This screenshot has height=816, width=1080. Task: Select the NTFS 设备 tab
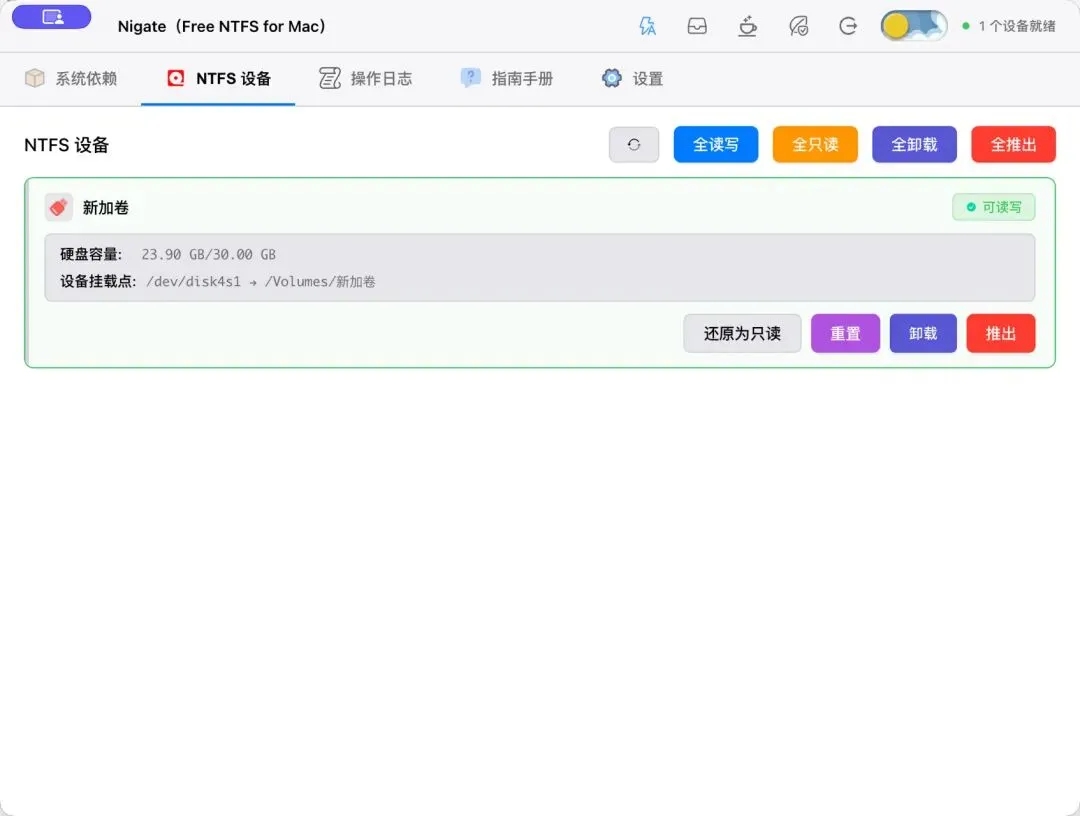click(x=218, y=79)
